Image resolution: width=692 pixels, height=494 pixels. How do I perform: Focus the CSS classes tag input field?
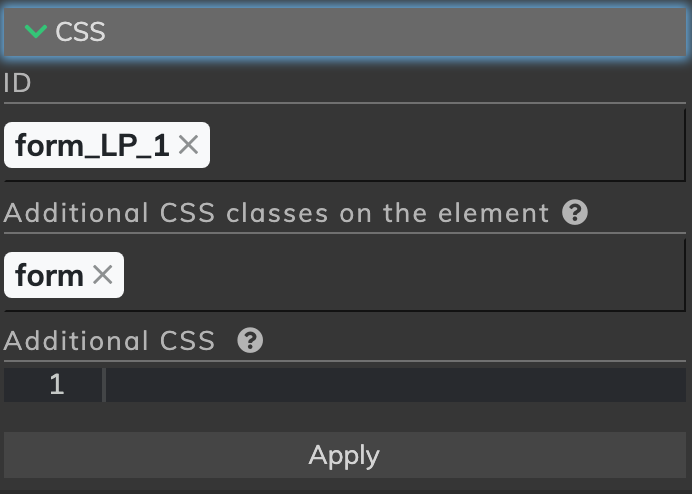[x=404, y=275]
